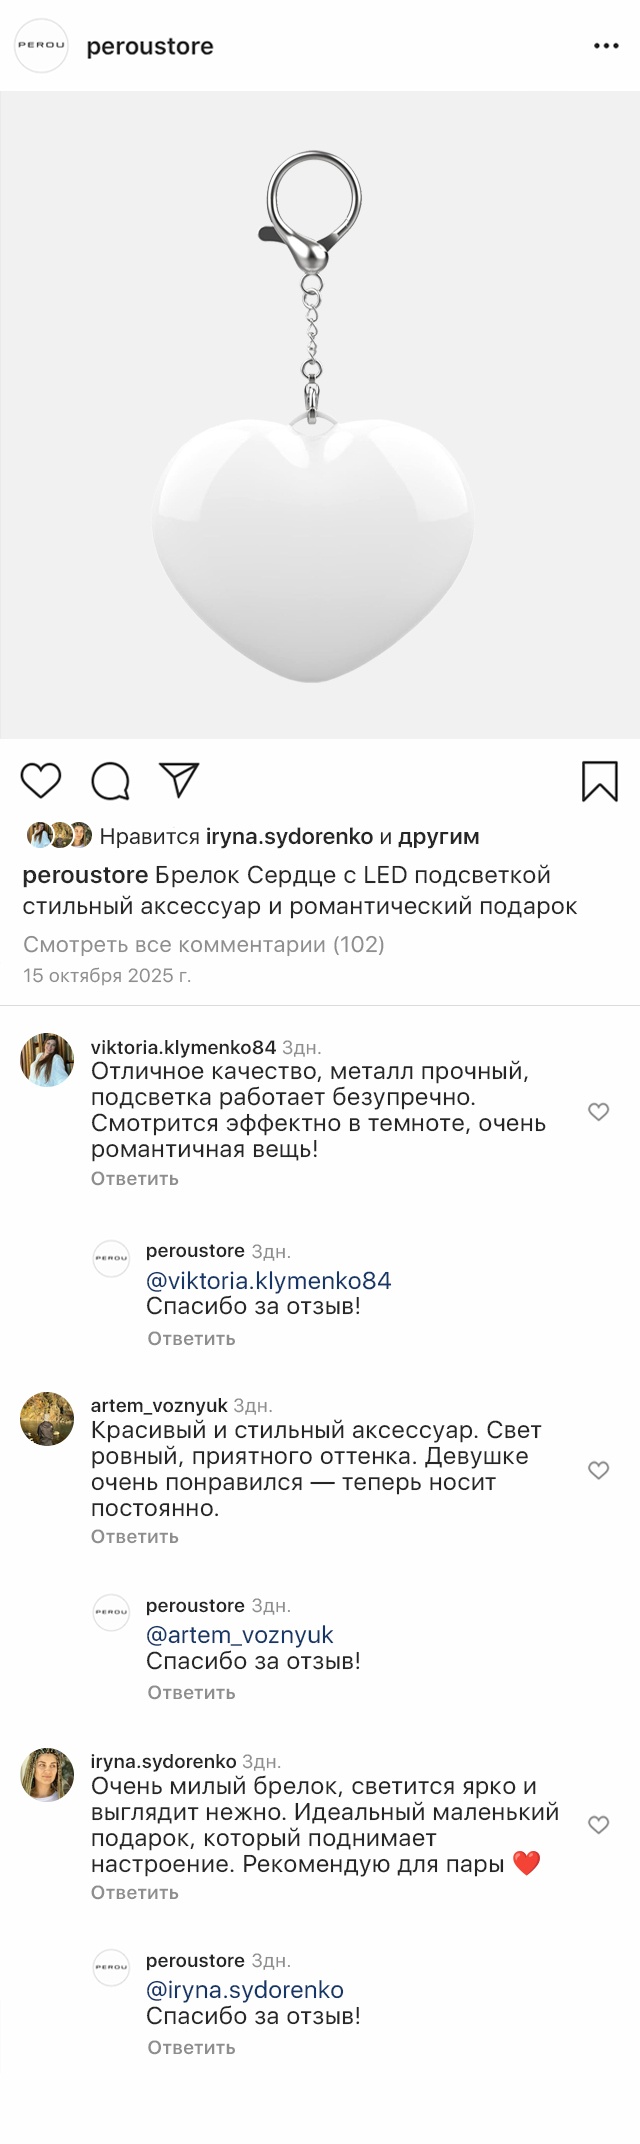Show the avatars of users who liked
Screen dimensions: 640x2144
click(x=59, y=835)
